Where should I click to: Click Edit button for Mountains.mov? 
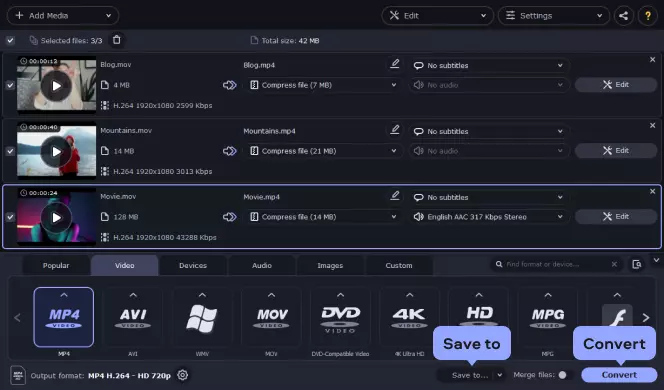(x=616, y=151)
